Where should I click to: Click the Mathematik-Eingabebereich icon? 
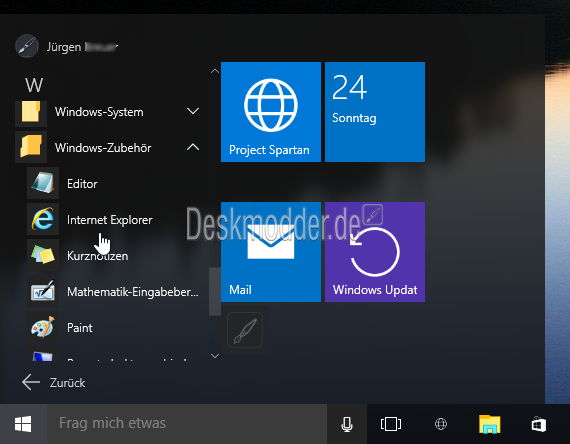pyautogui.click(x=43, y=291)
